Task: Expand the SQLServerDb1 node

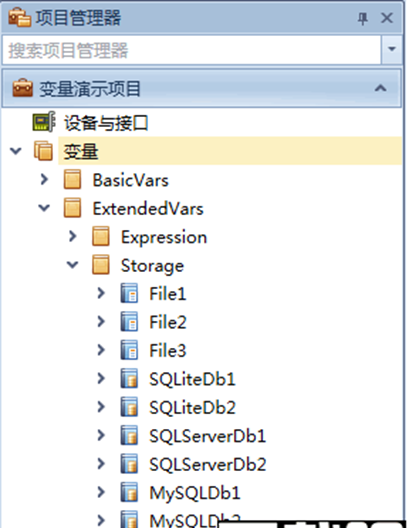Action: [x=101, y=435]
